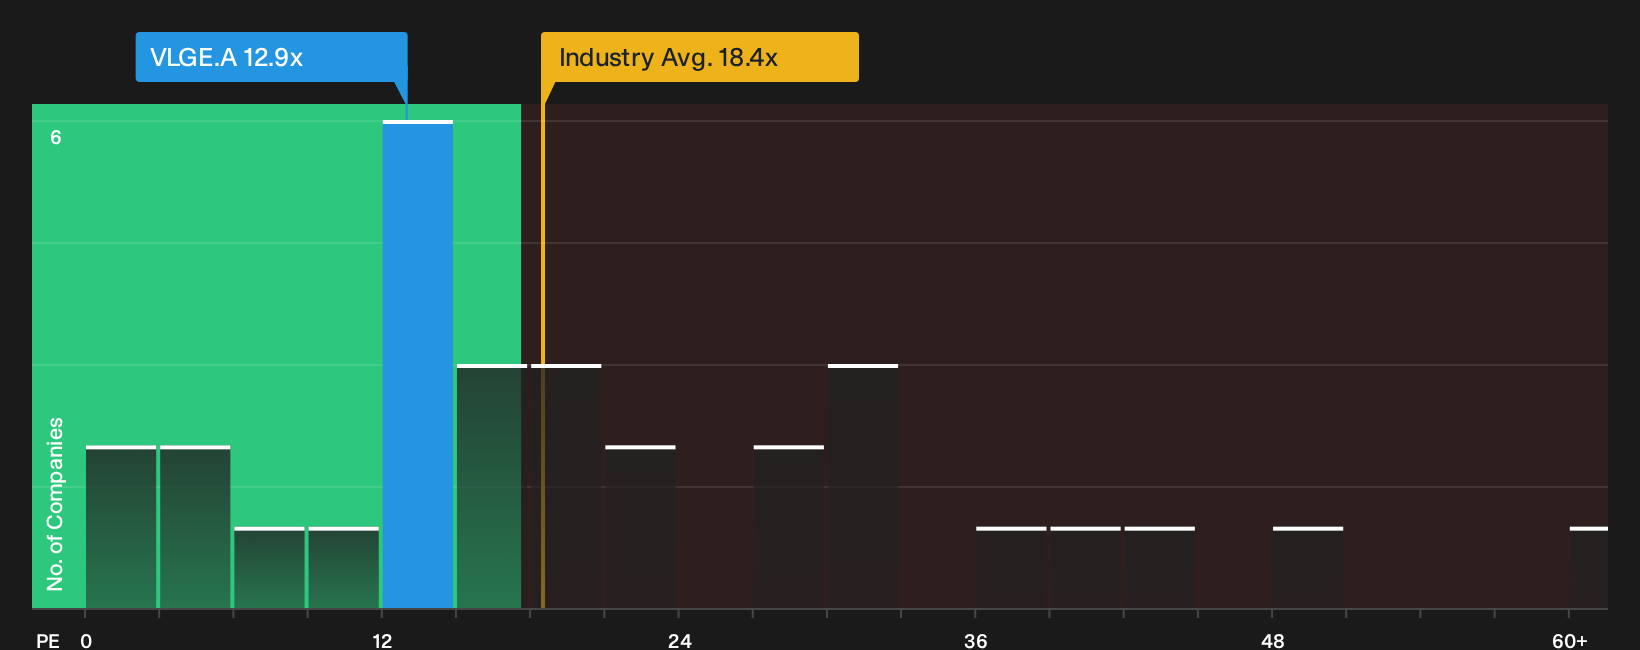Click the x-axis label 36
The image size is (1640, 650).
point(976,640)
